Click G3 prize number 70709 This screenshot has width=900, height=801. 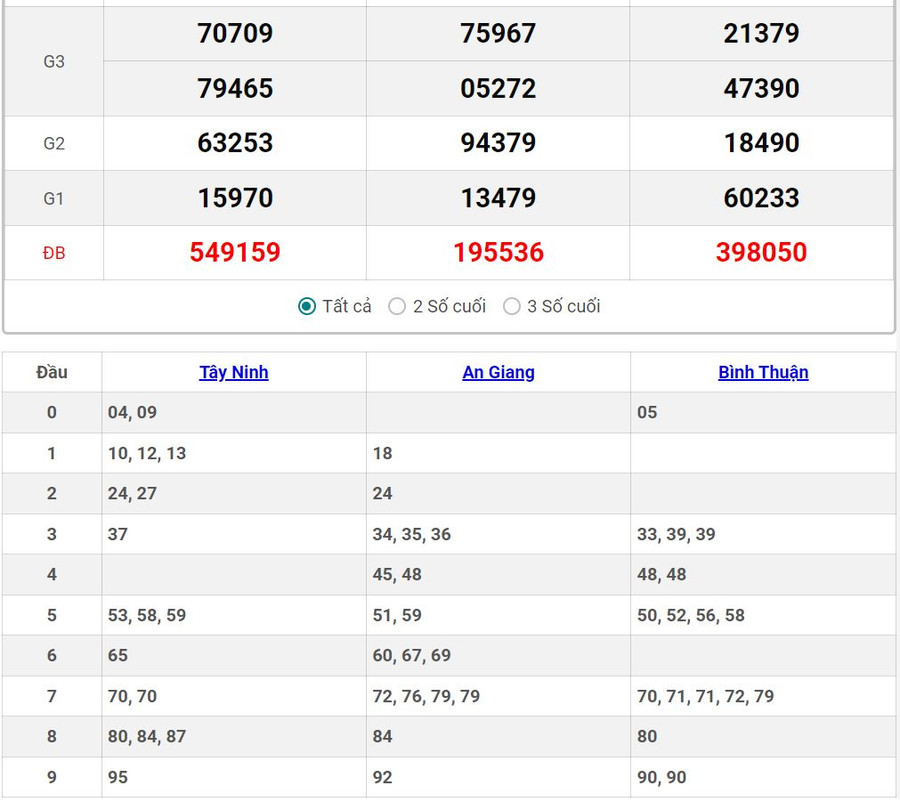(235, 34)
